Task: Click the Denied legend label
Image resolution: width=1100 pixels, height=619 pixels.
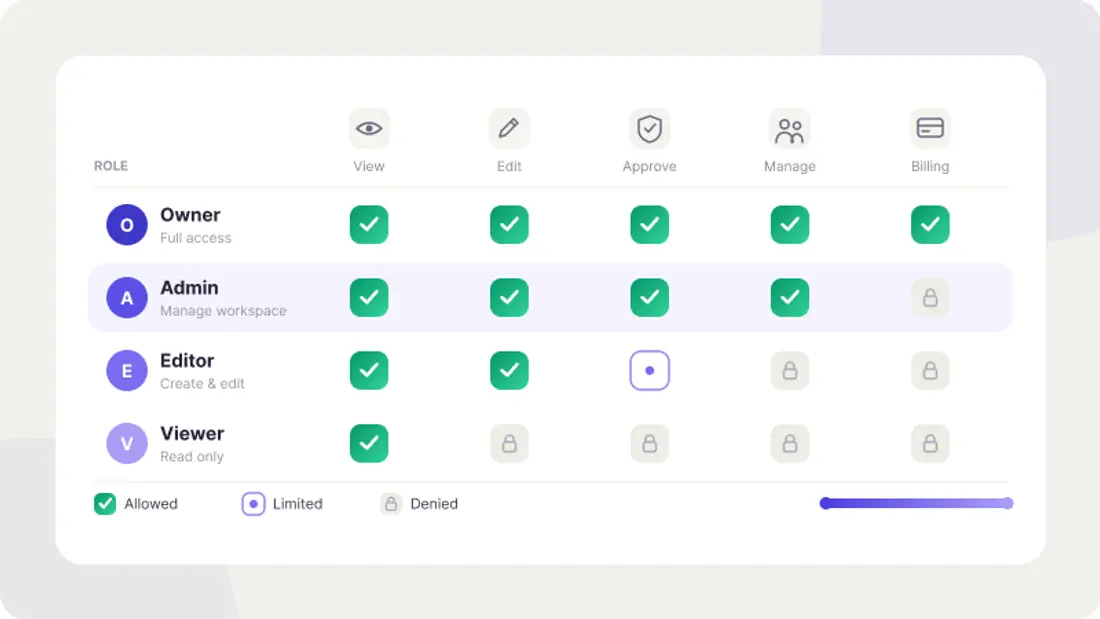Action: [434, 504]
